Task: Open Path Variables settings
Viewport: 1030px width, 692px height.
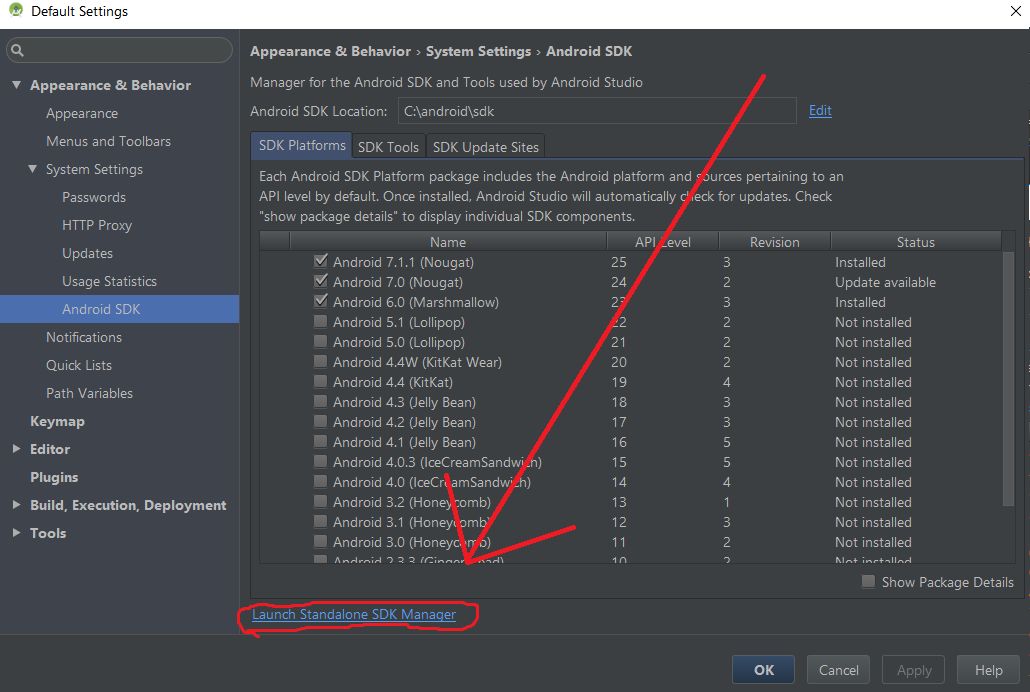Action: pyautogui.click(x=89, y=393)
